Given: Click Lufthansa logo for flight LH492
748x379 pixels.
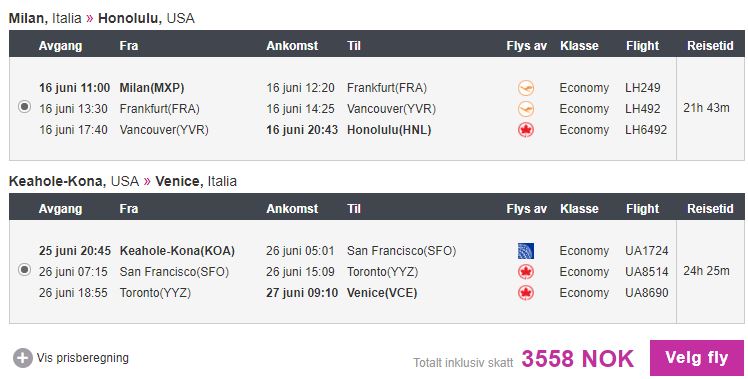Looking at the screenshot, I should tap(526, 109).
